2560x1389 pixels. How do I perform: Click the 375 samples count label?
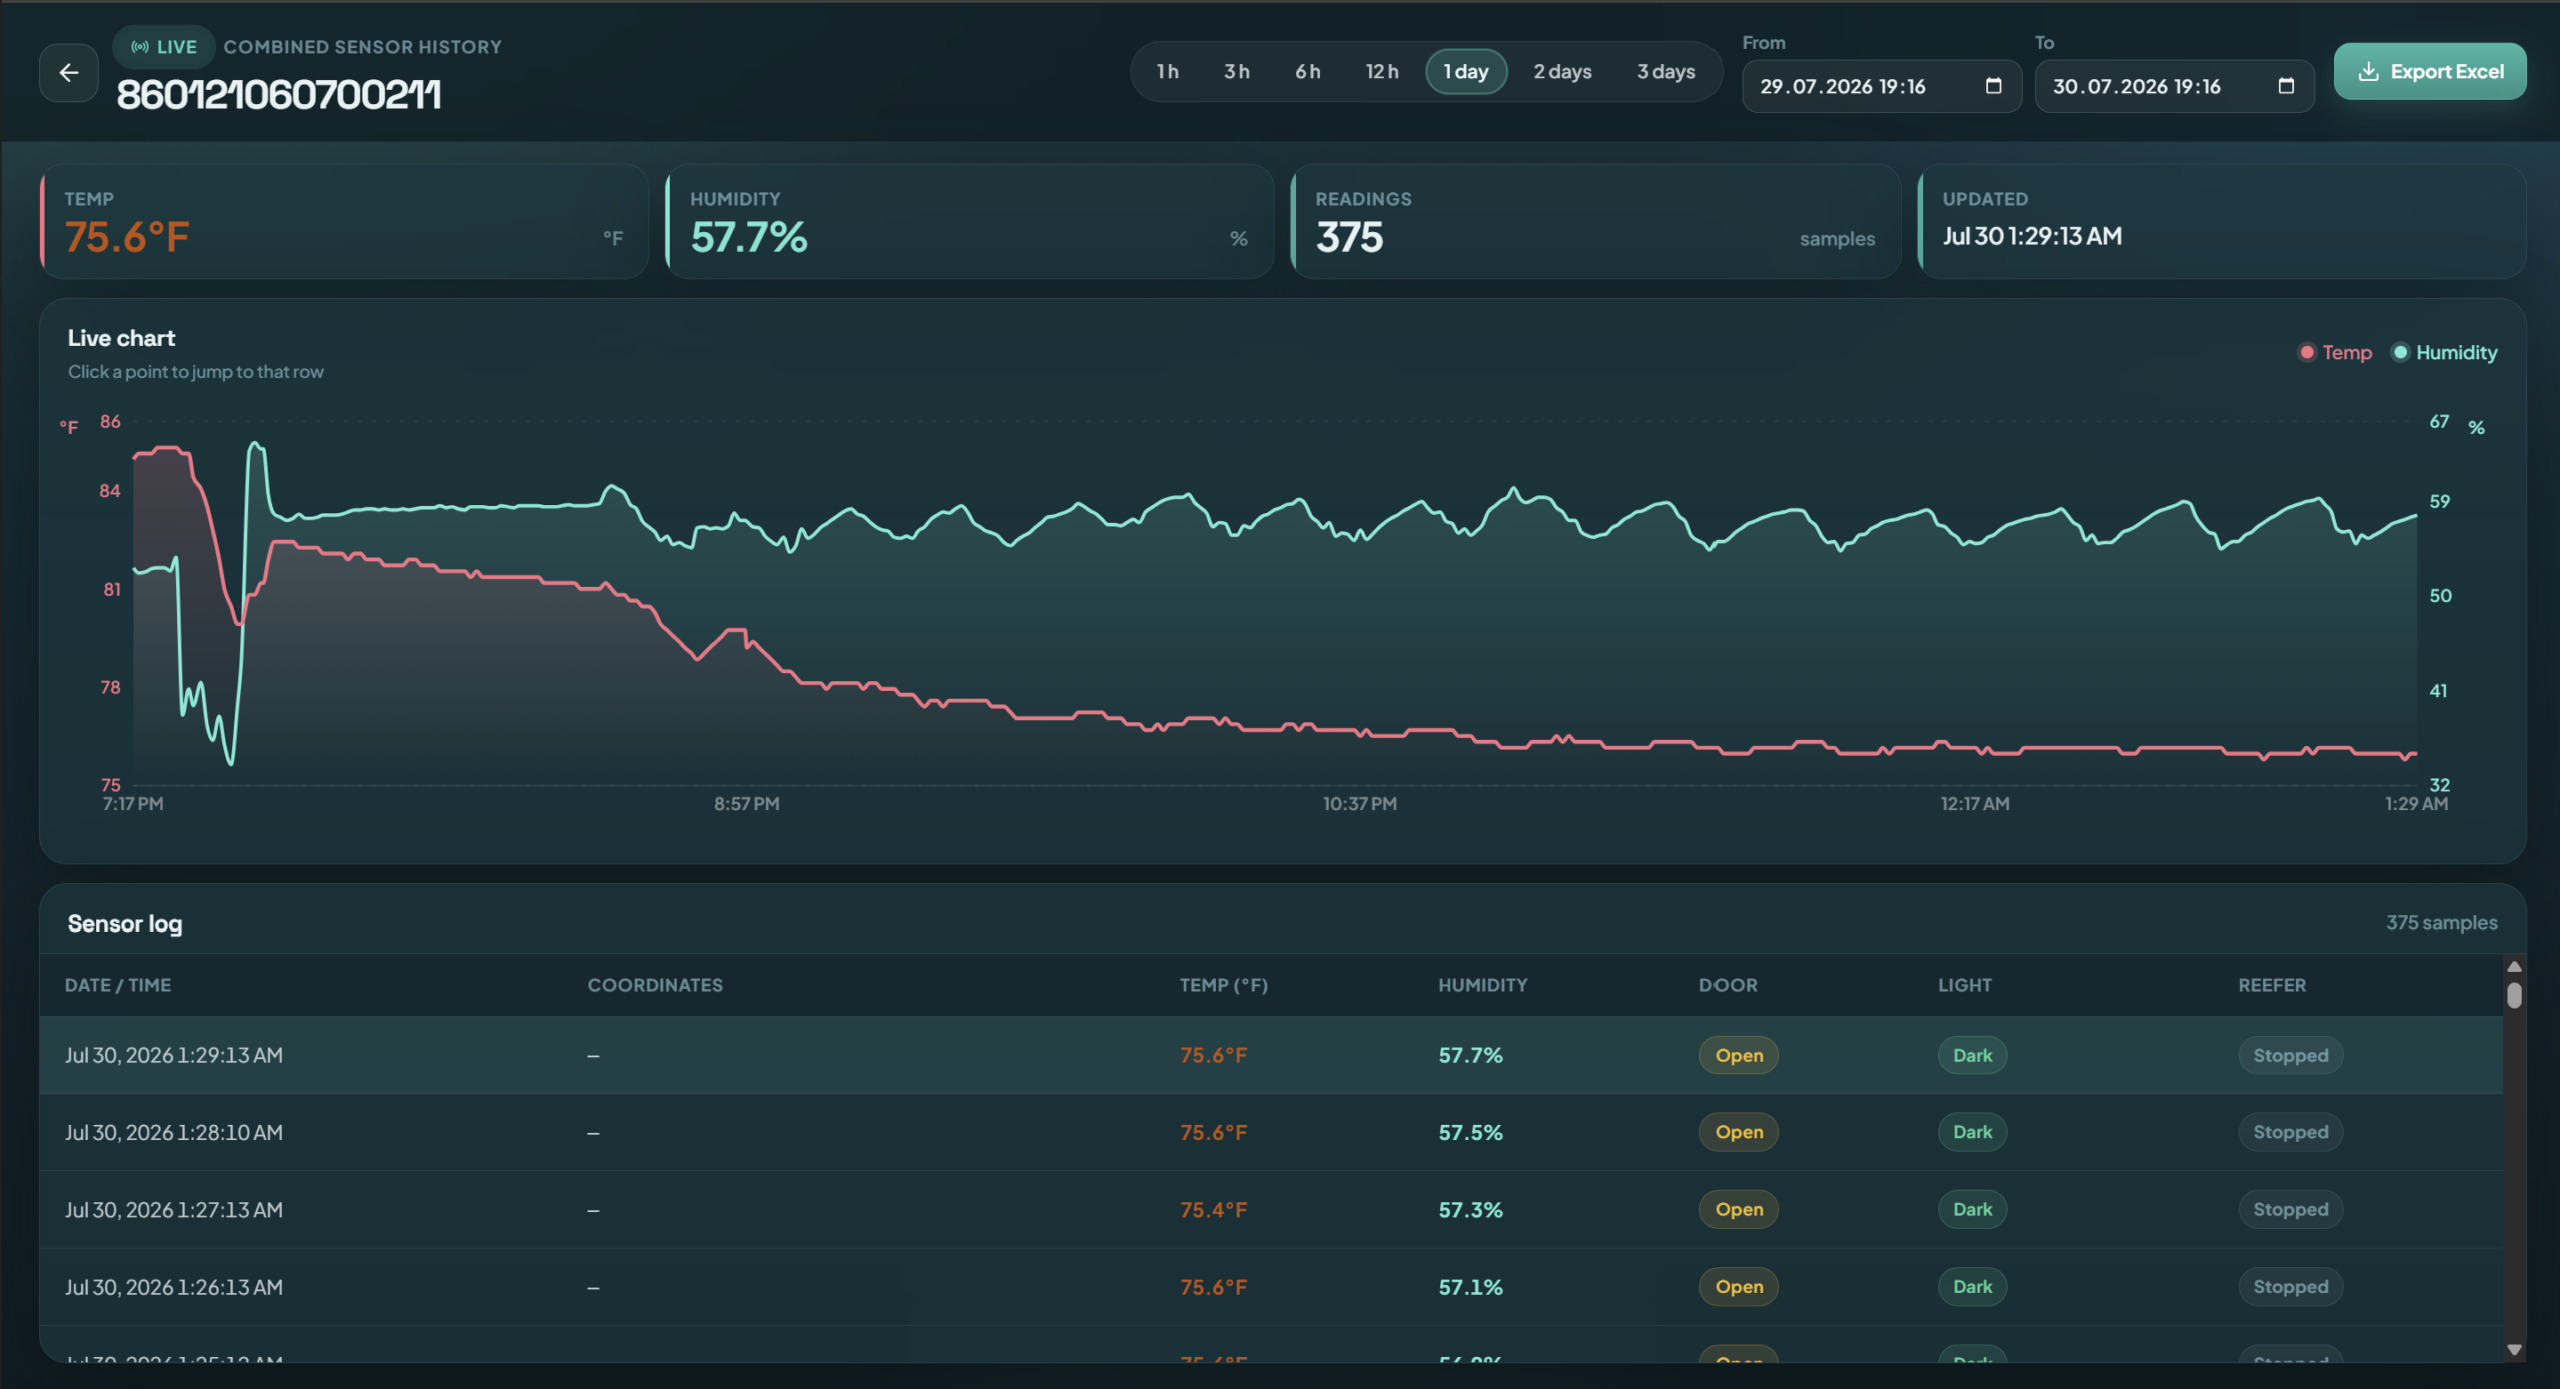(x=2441, y=923)
